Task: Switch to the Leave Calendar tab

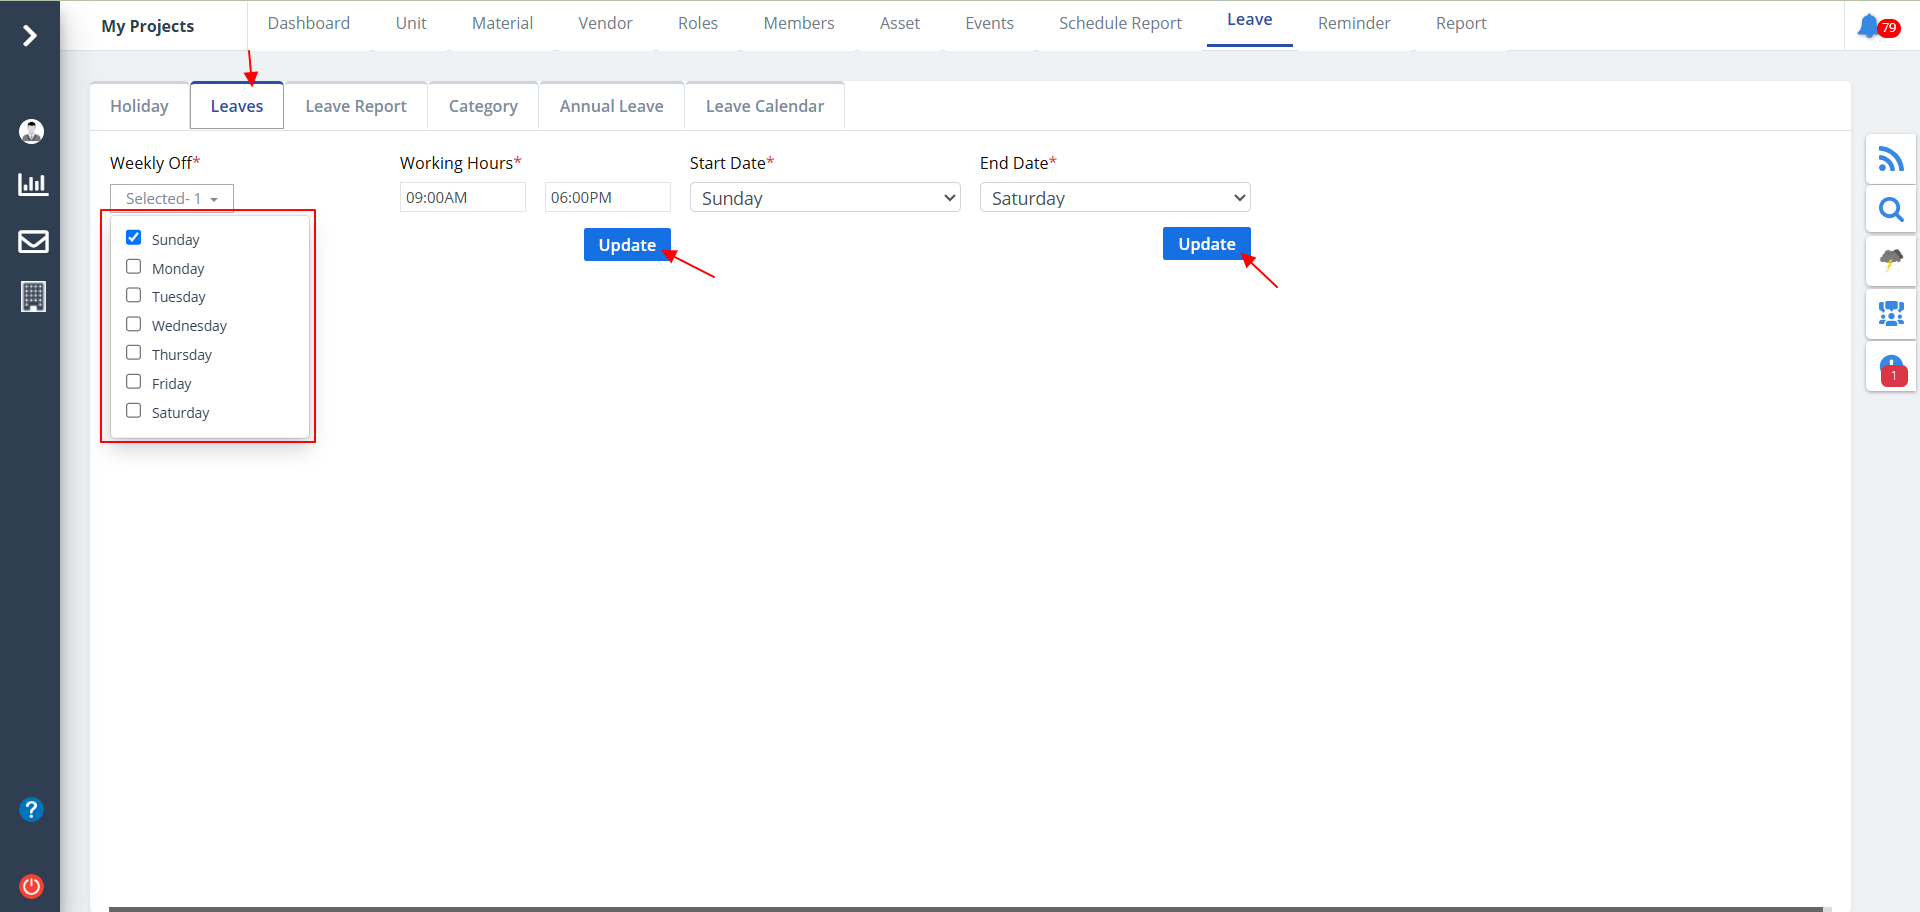Action: click(x=764, y=106)
